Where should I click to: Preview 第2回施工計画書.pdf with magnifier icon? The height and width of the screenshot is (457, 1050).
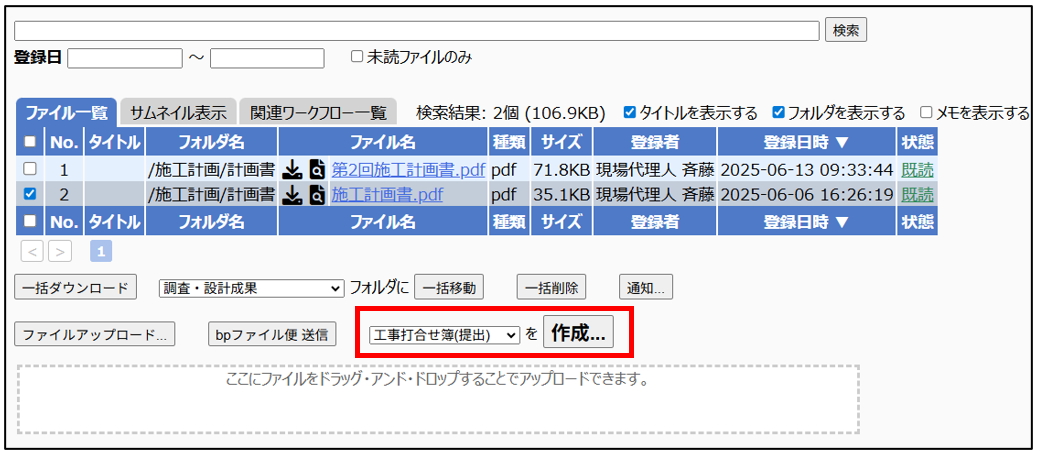pos(317,169)
